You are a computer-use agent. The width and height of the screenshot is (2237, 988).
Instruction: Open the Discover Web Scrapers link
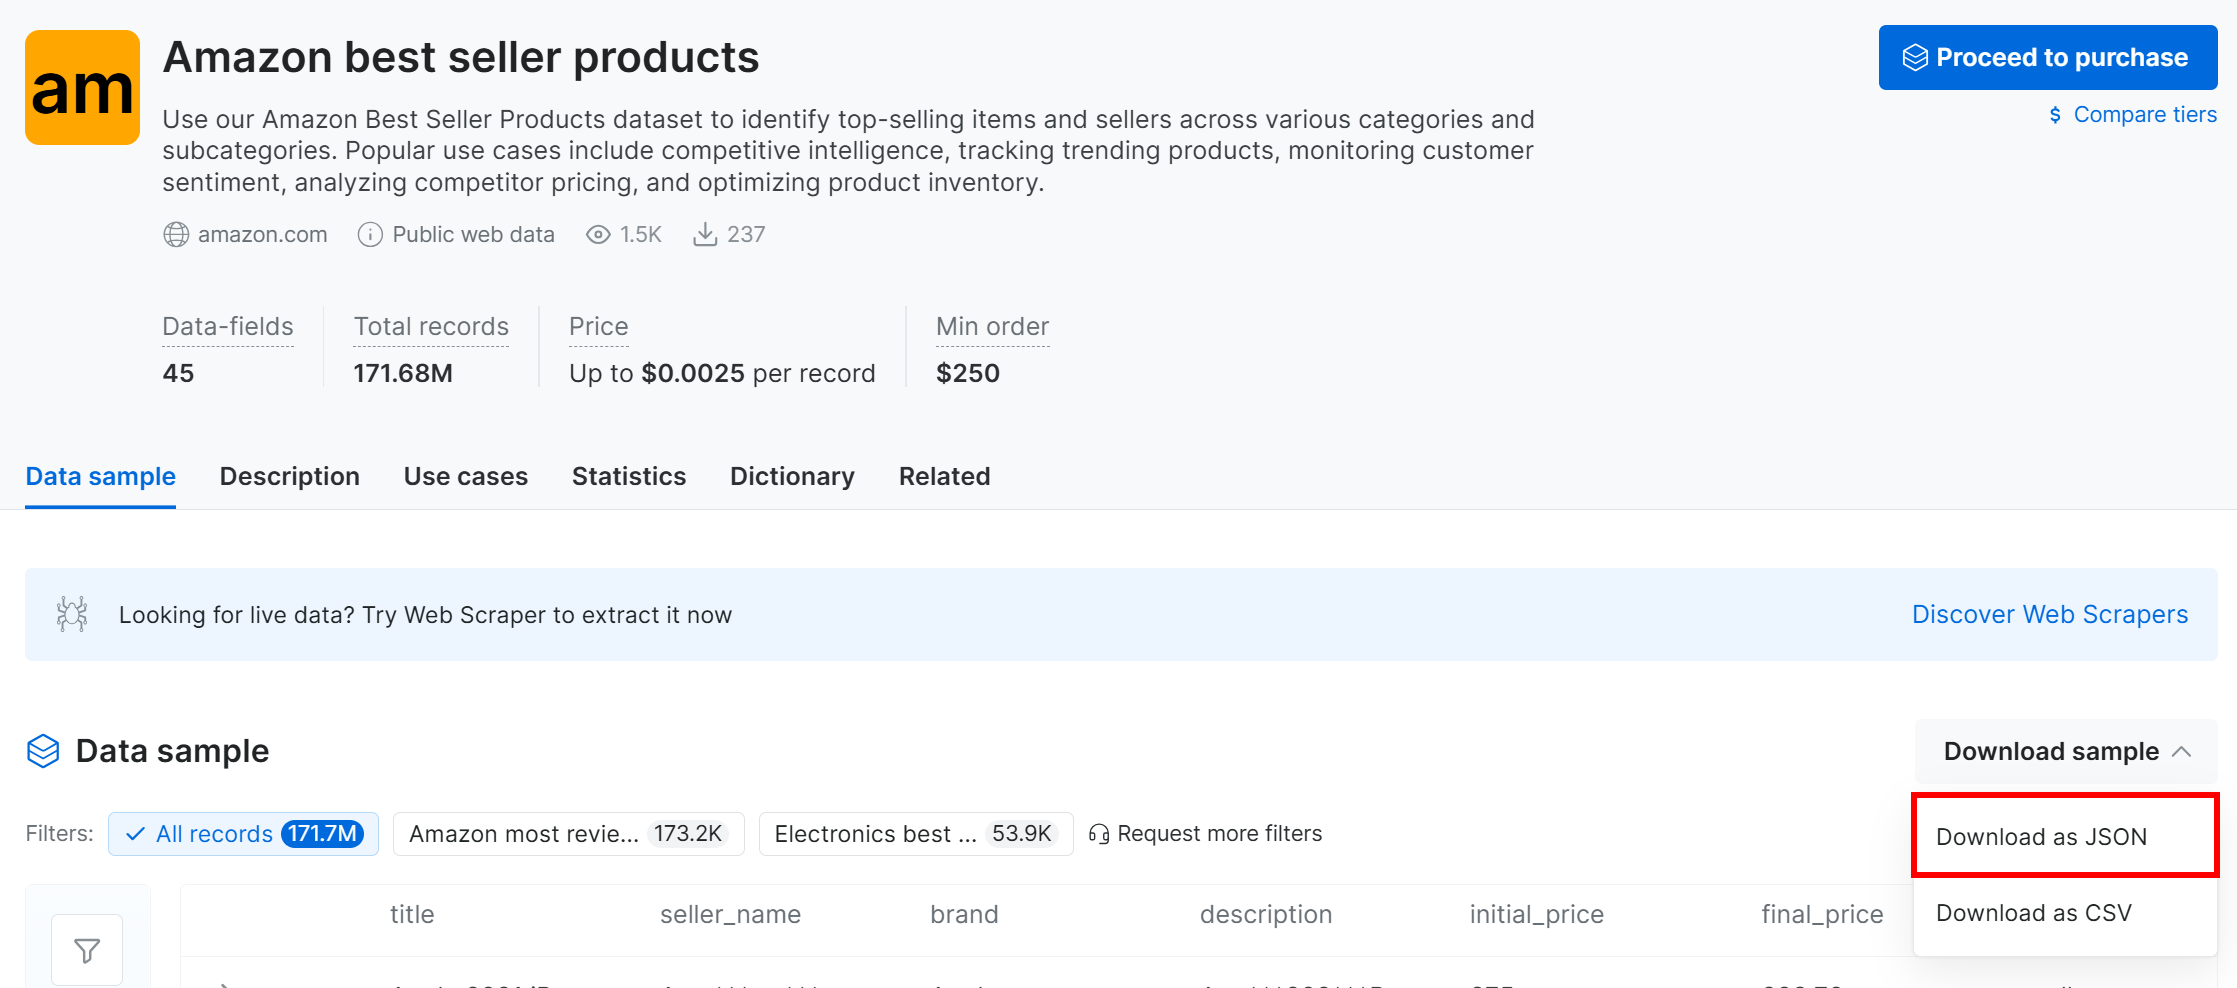tap(2048, 614)
